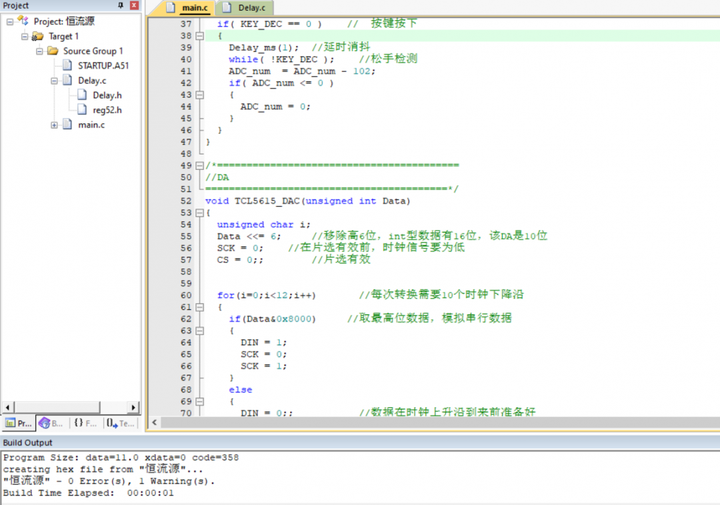Click STARTUP.A51 file icon
Image resolution: width=720 pixels, height=505 pixels.
(68, 66)
